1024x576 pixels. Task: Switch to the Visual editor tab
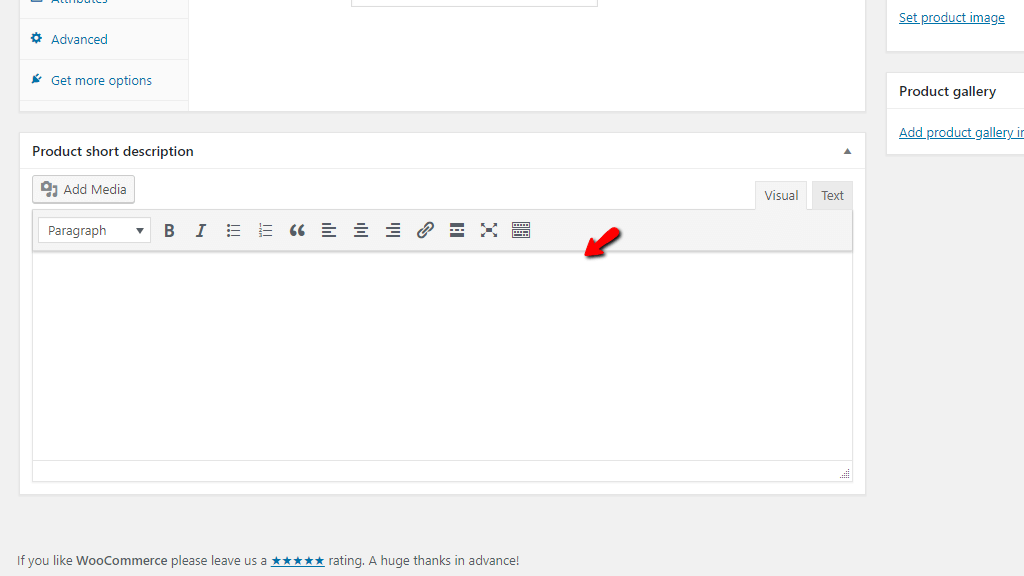[781, 195]
